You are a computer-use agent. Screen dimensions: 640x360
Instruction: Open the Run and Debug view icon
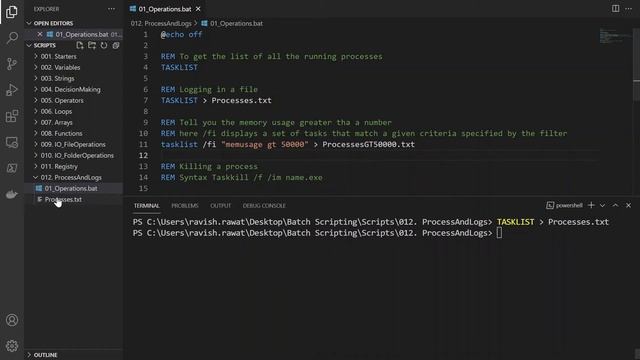(12, 90)
